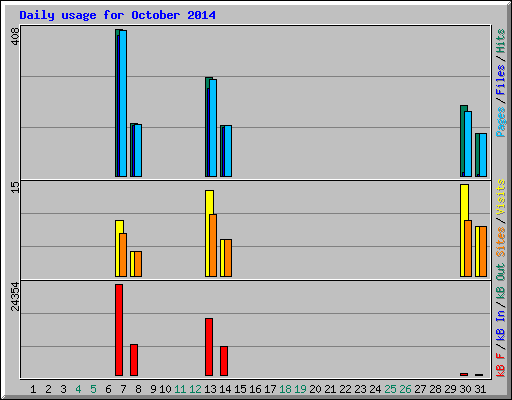Screen dimensions: 512x400
Task: Click day label 23 on the x-axis
Action: pyautogui.click(x=360, y=389)
